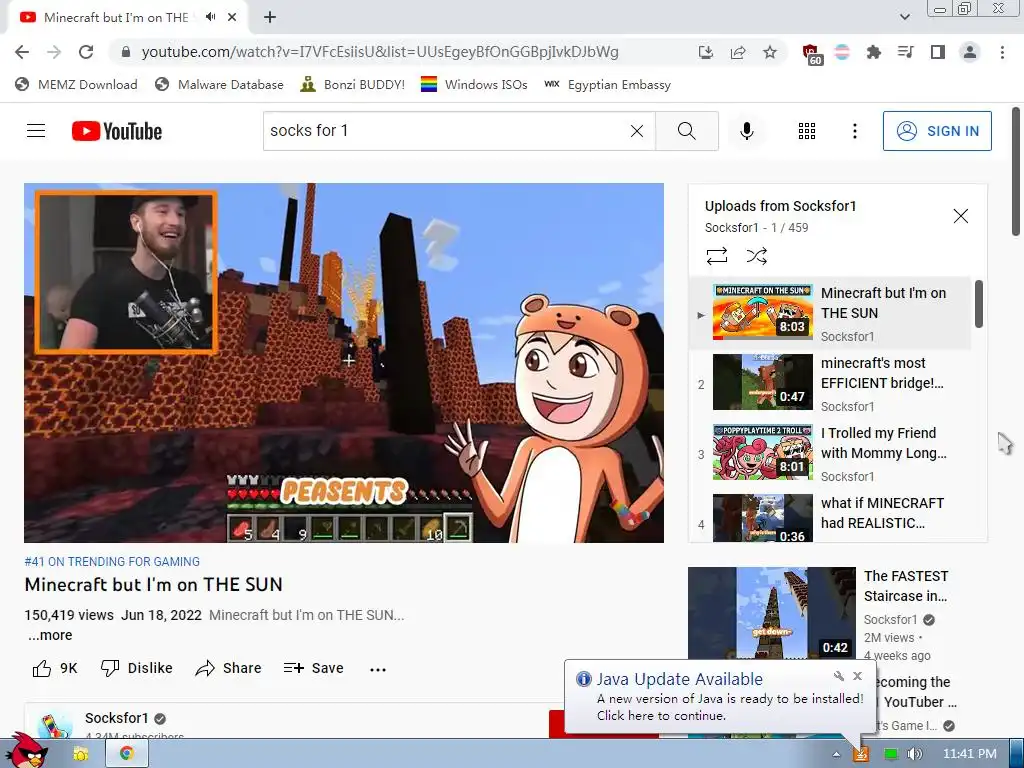This screenshot has height=768, width=1024.
Task: Open the clock showing 11:41 PM
Action: pyautogui.click(x=970, y=754)
